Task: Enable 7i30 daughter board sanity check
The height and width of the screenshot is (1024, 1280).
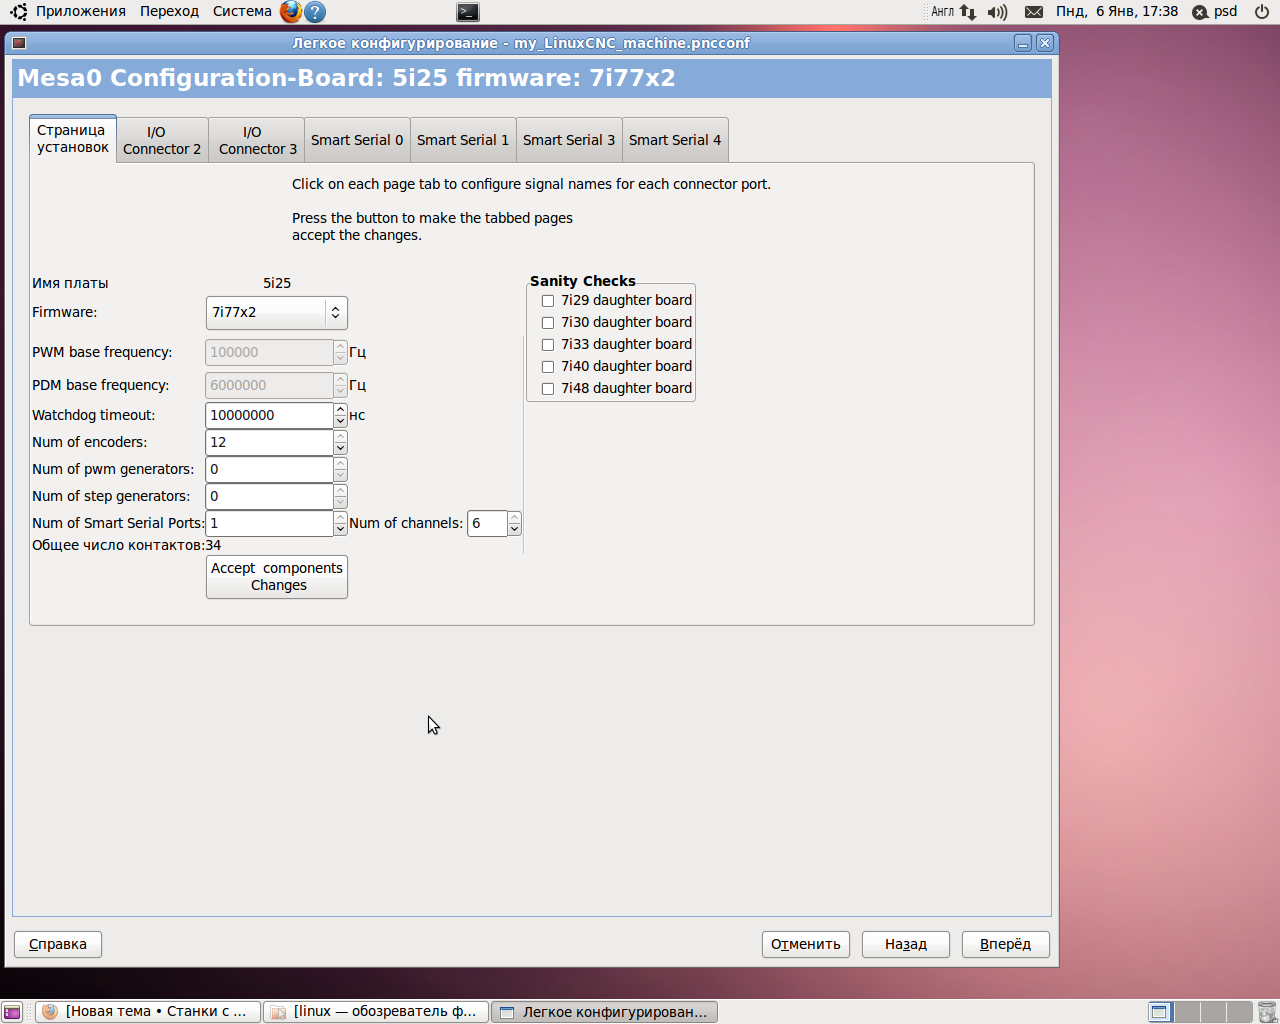Action: point(548,323)
